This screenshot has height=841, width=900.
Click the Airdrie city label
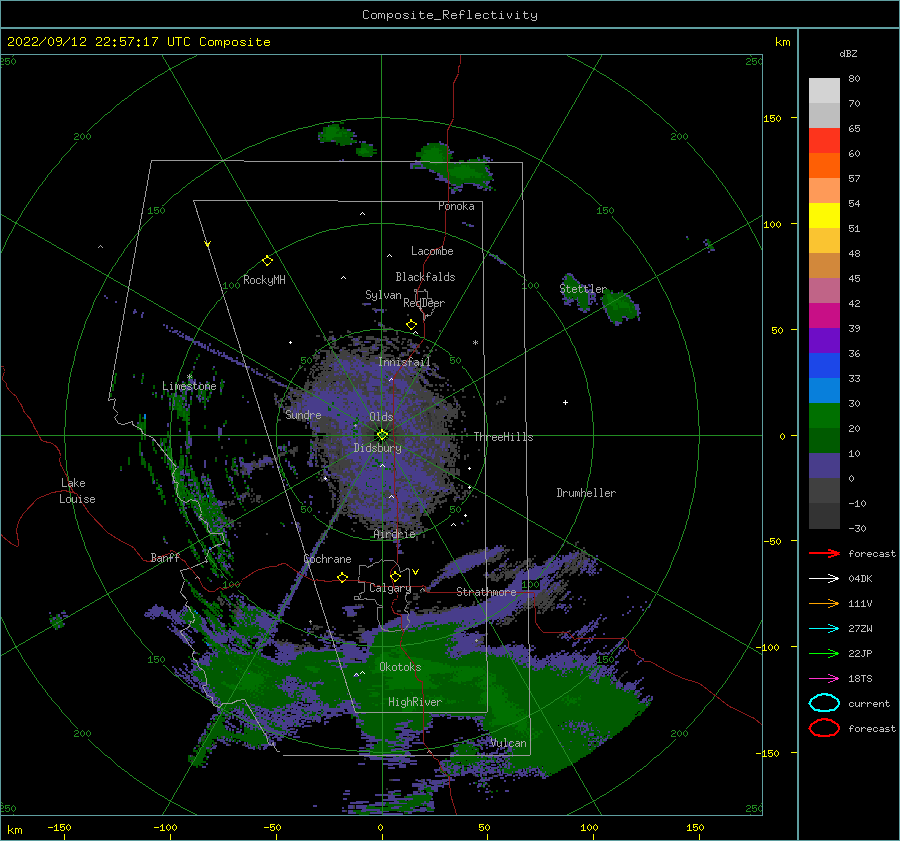point(394,534)
